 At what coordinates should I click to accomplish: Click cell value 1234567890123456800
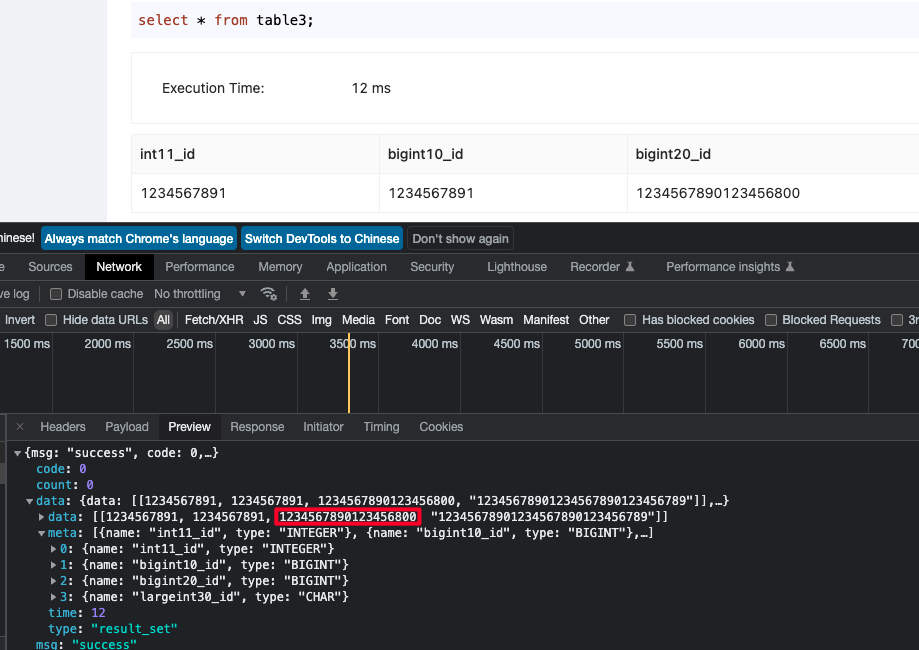coord(718,193)
